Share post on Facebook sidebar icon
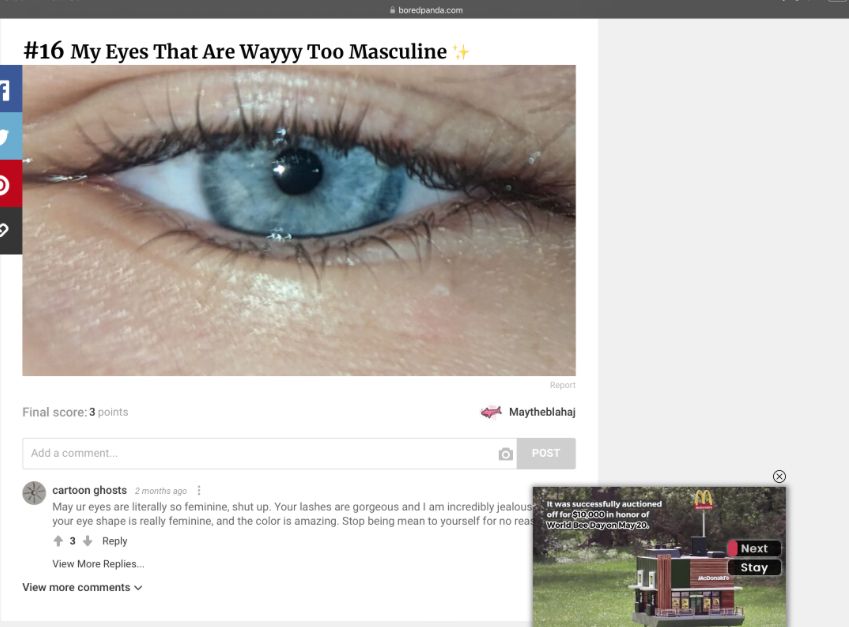 10,89
